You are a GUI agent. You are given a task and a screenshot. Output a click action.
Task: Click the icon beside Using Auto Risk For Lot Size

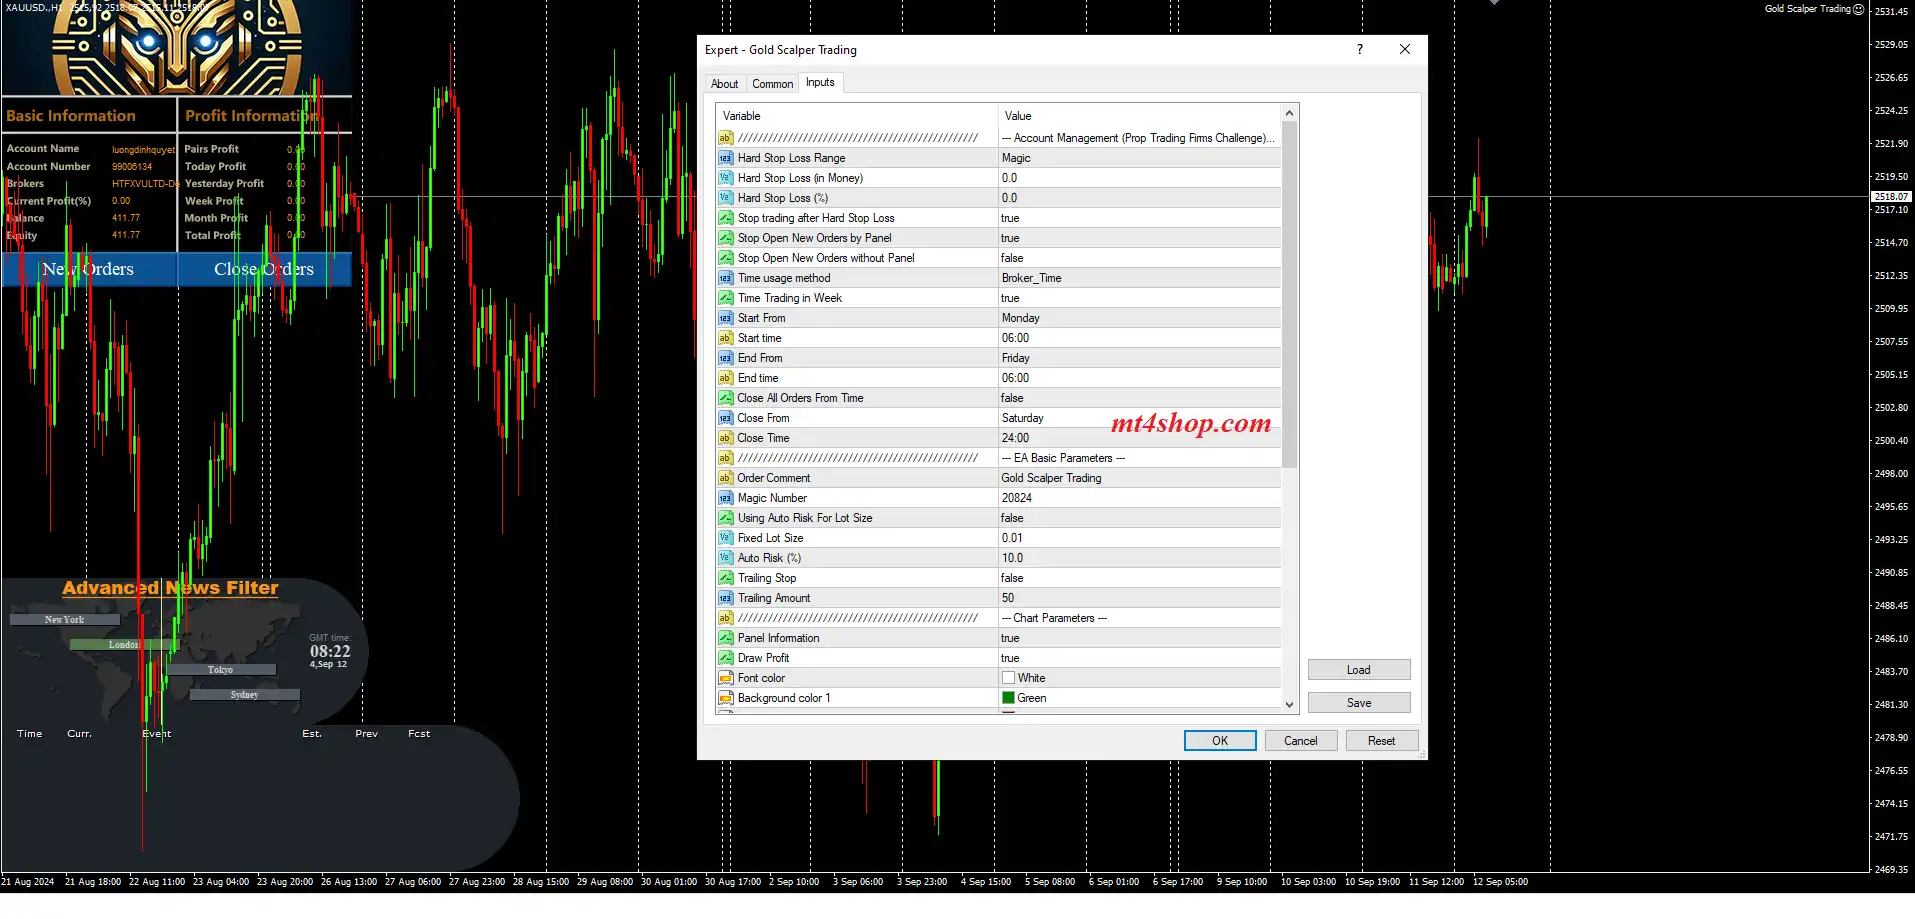(726, 518)
